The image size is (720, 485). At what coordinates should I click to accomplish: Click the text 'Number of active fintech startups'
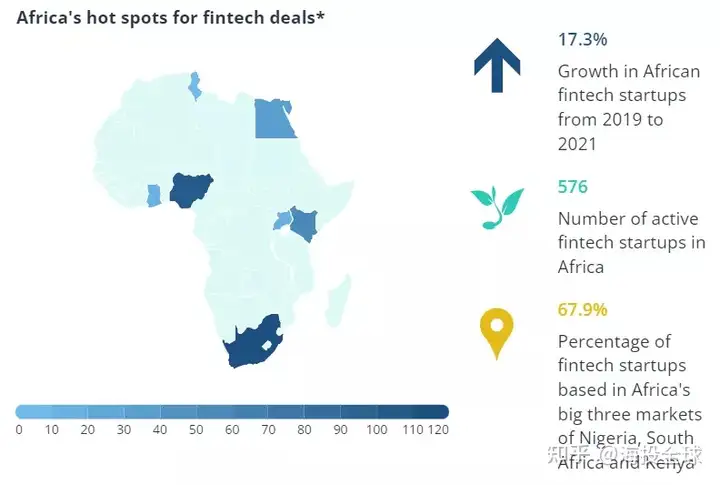(x=631, y=231)
